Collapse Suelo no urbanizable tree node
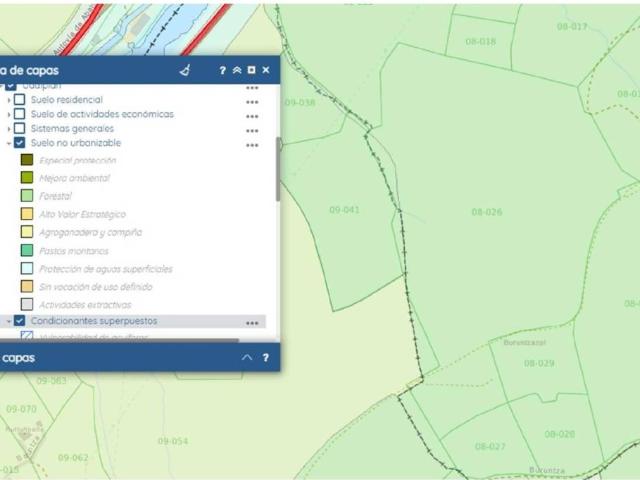Image resolution: width=640 pixels, height=480 pixels. point(9,143)
